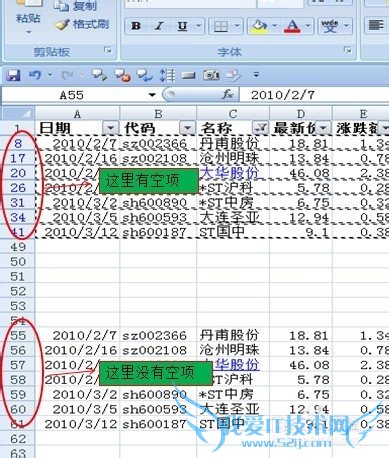Click the Paste (粘贴) clipboard icon
The image size is (389, 458).
pos(28,4)
